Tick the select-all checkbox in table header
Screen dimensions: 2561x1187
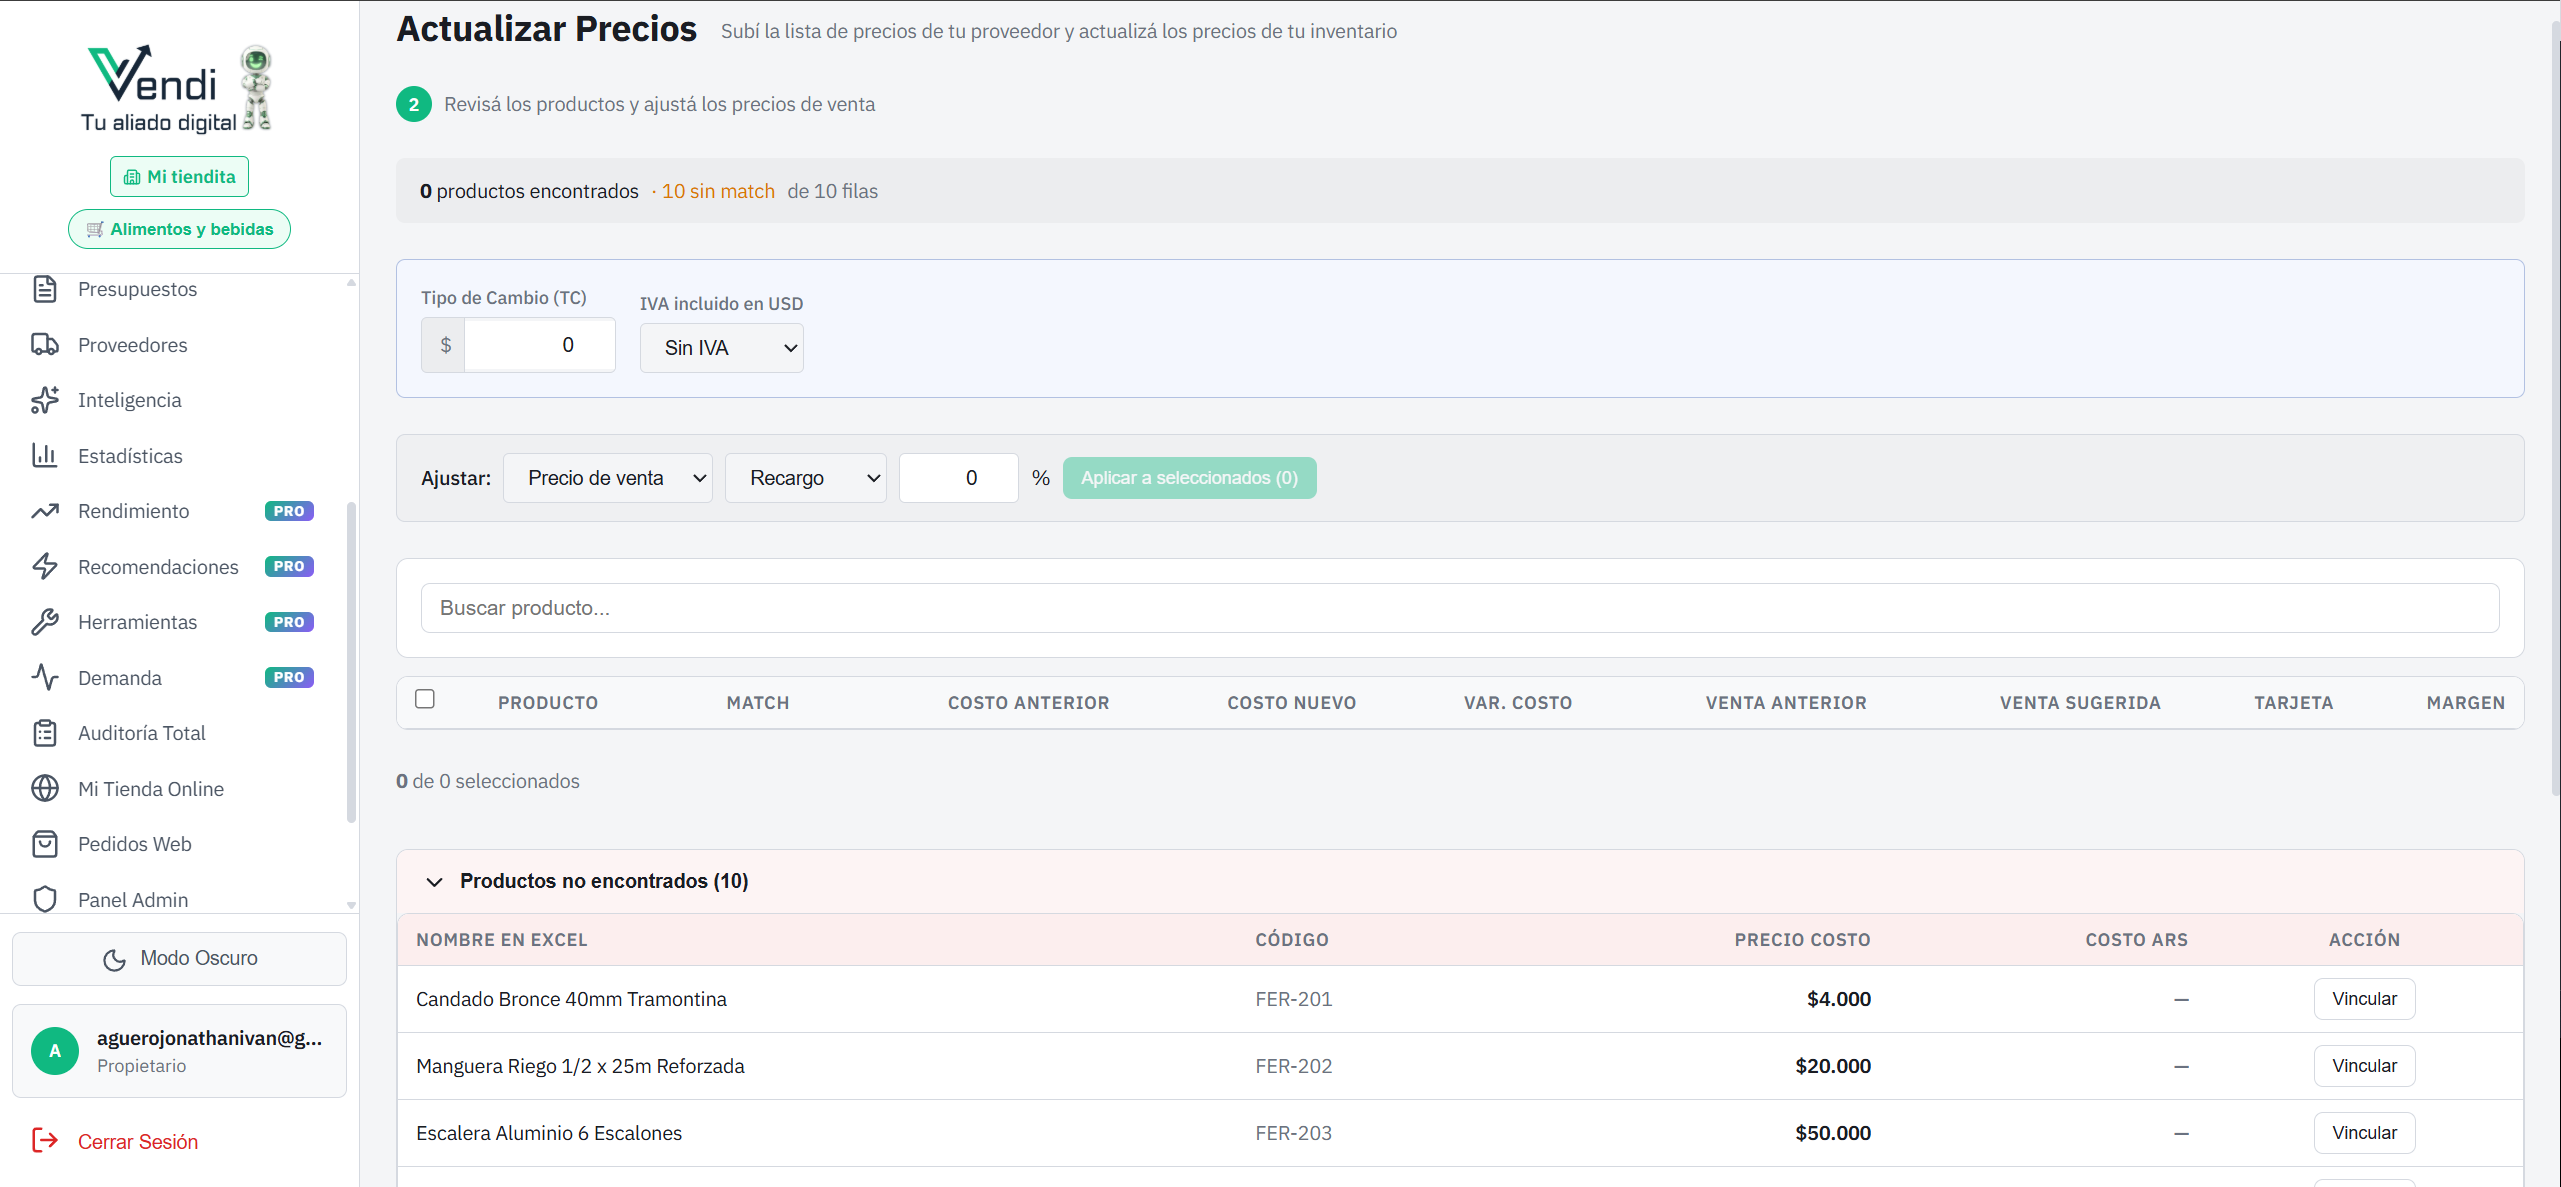tap(425, 699)
